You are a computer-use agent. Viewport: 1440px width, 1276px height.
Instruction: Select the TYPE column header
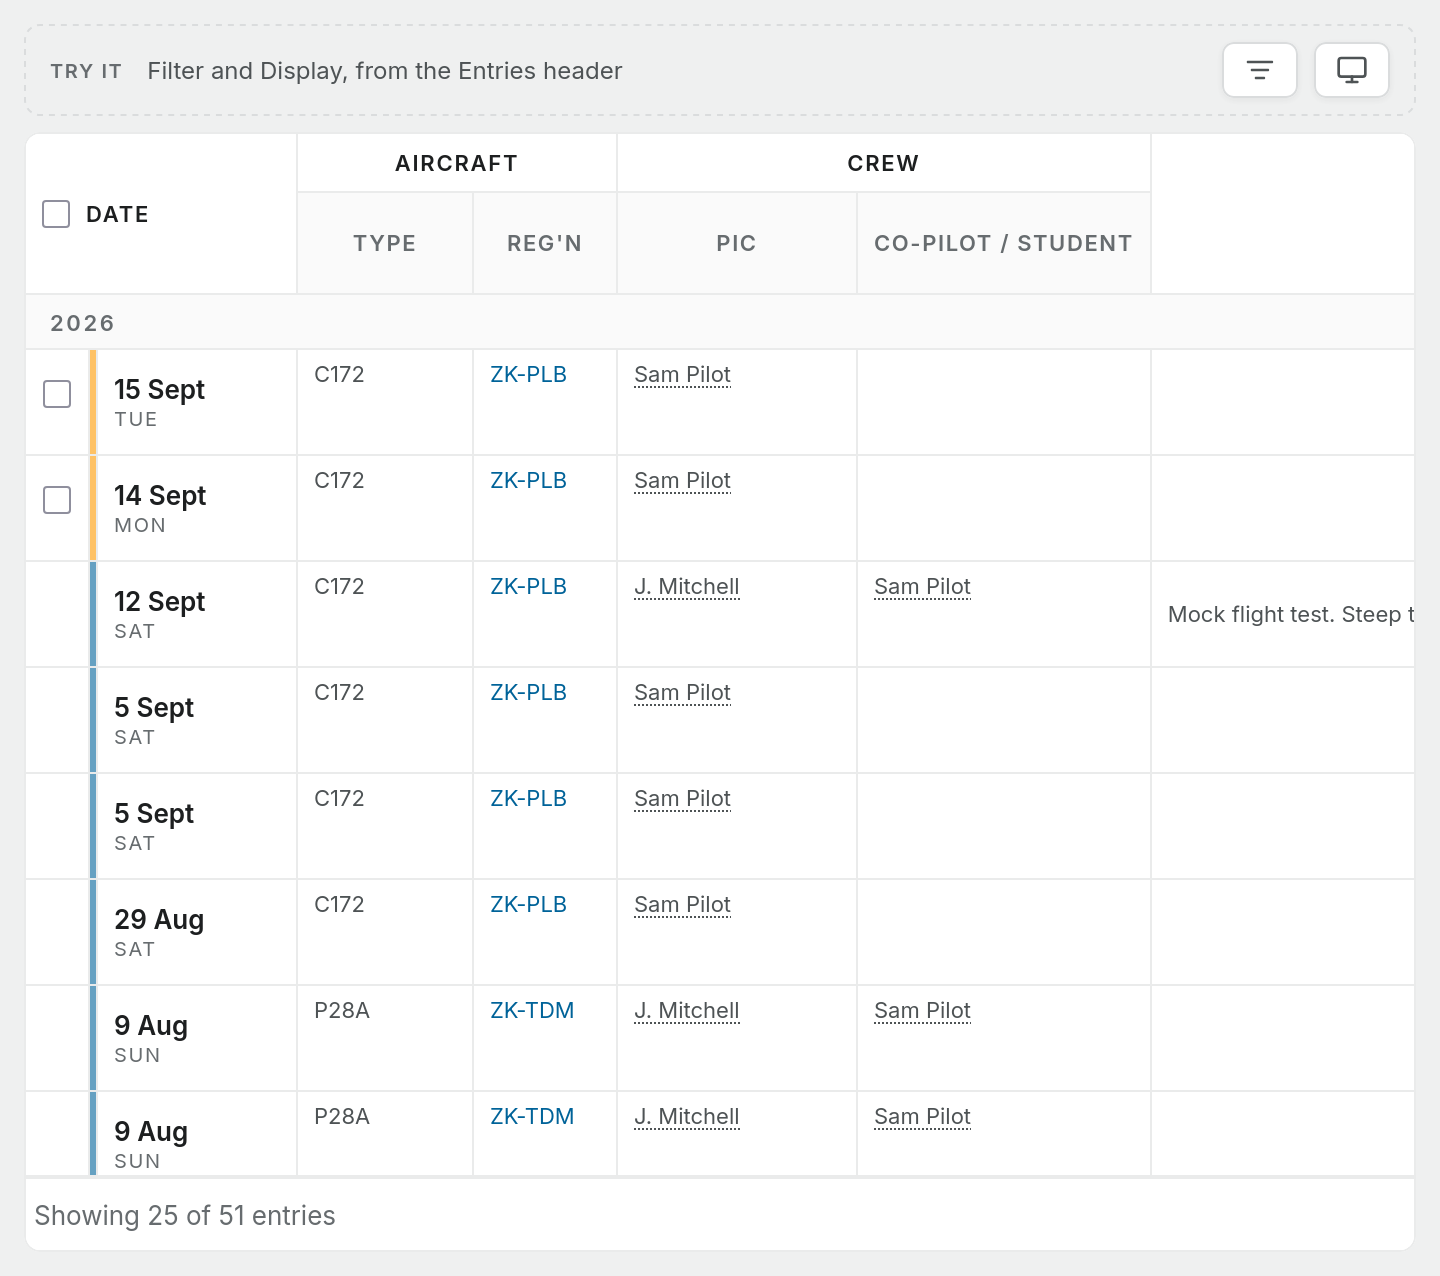385,243
